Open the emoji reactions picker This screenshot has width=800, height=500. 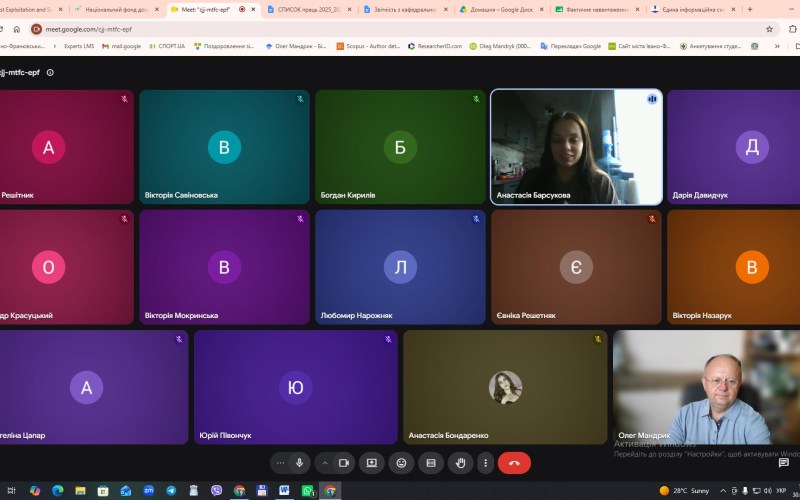(x=402, y=463)
